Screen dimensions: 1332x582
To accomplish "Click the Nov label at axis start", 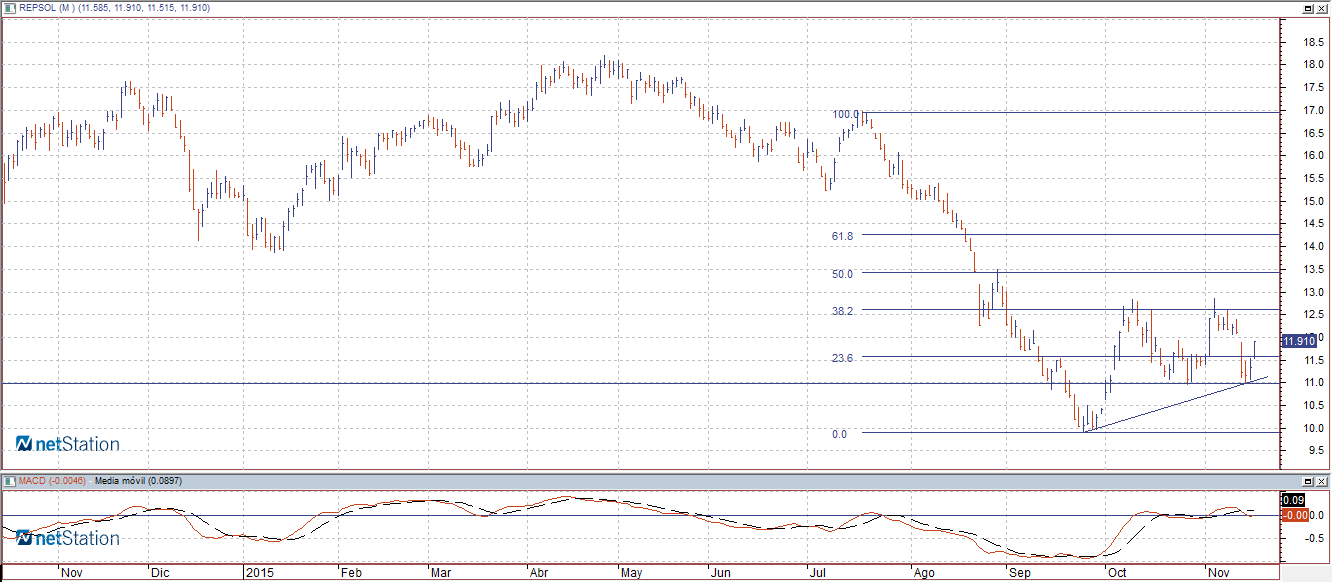I will (x=71, y=573).
